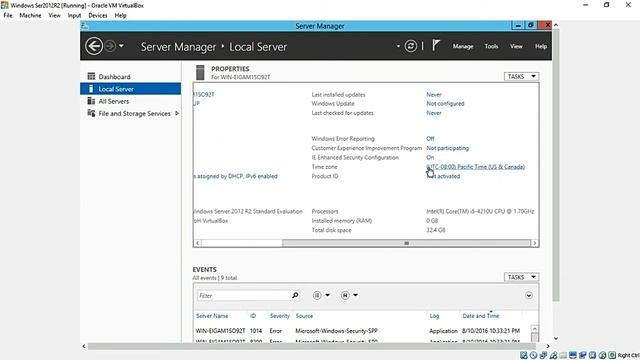Open File and Storage Services
The image size is (640, 360).
(x=134, y=113)
